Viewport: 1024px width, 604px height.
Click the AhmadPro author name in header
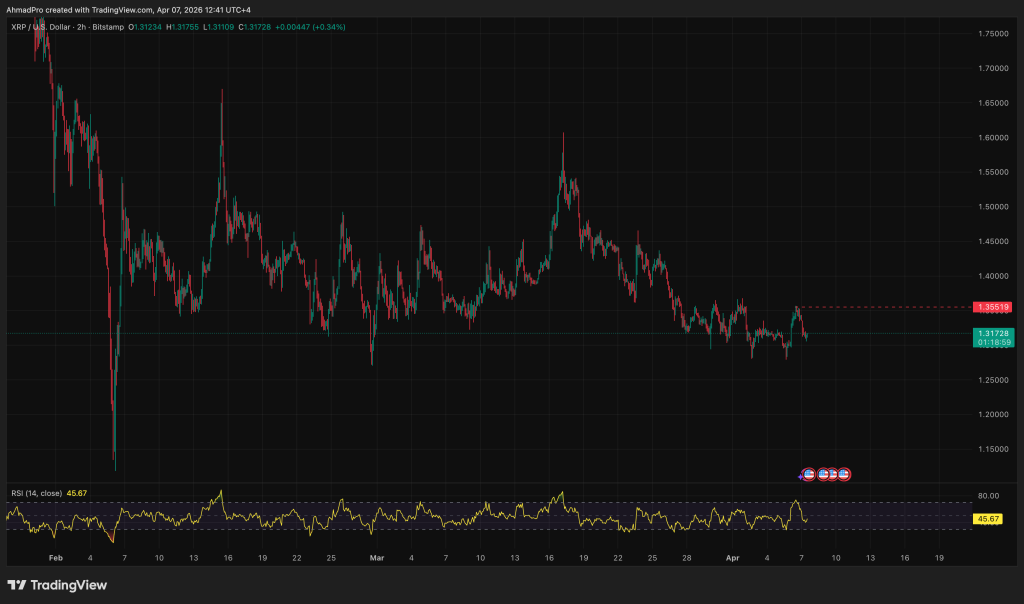tap(26, 9)
